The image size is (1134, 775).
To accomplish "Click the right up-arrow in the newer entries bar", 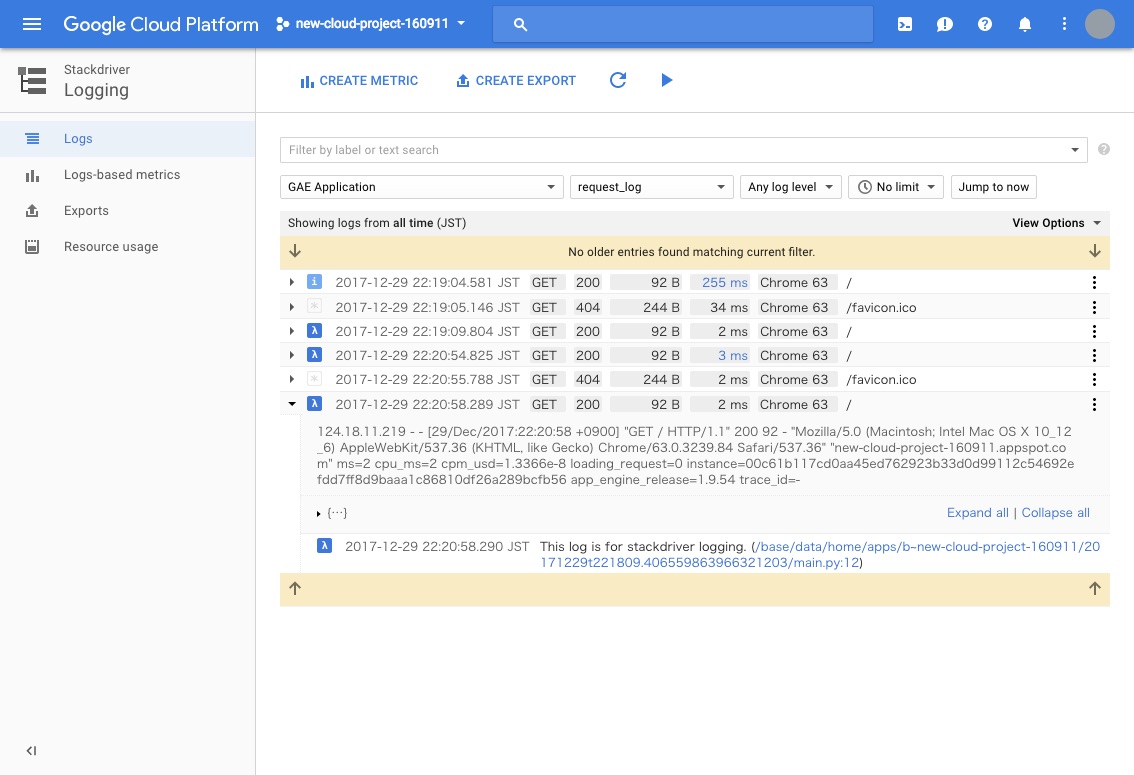I will [1095, 588].
